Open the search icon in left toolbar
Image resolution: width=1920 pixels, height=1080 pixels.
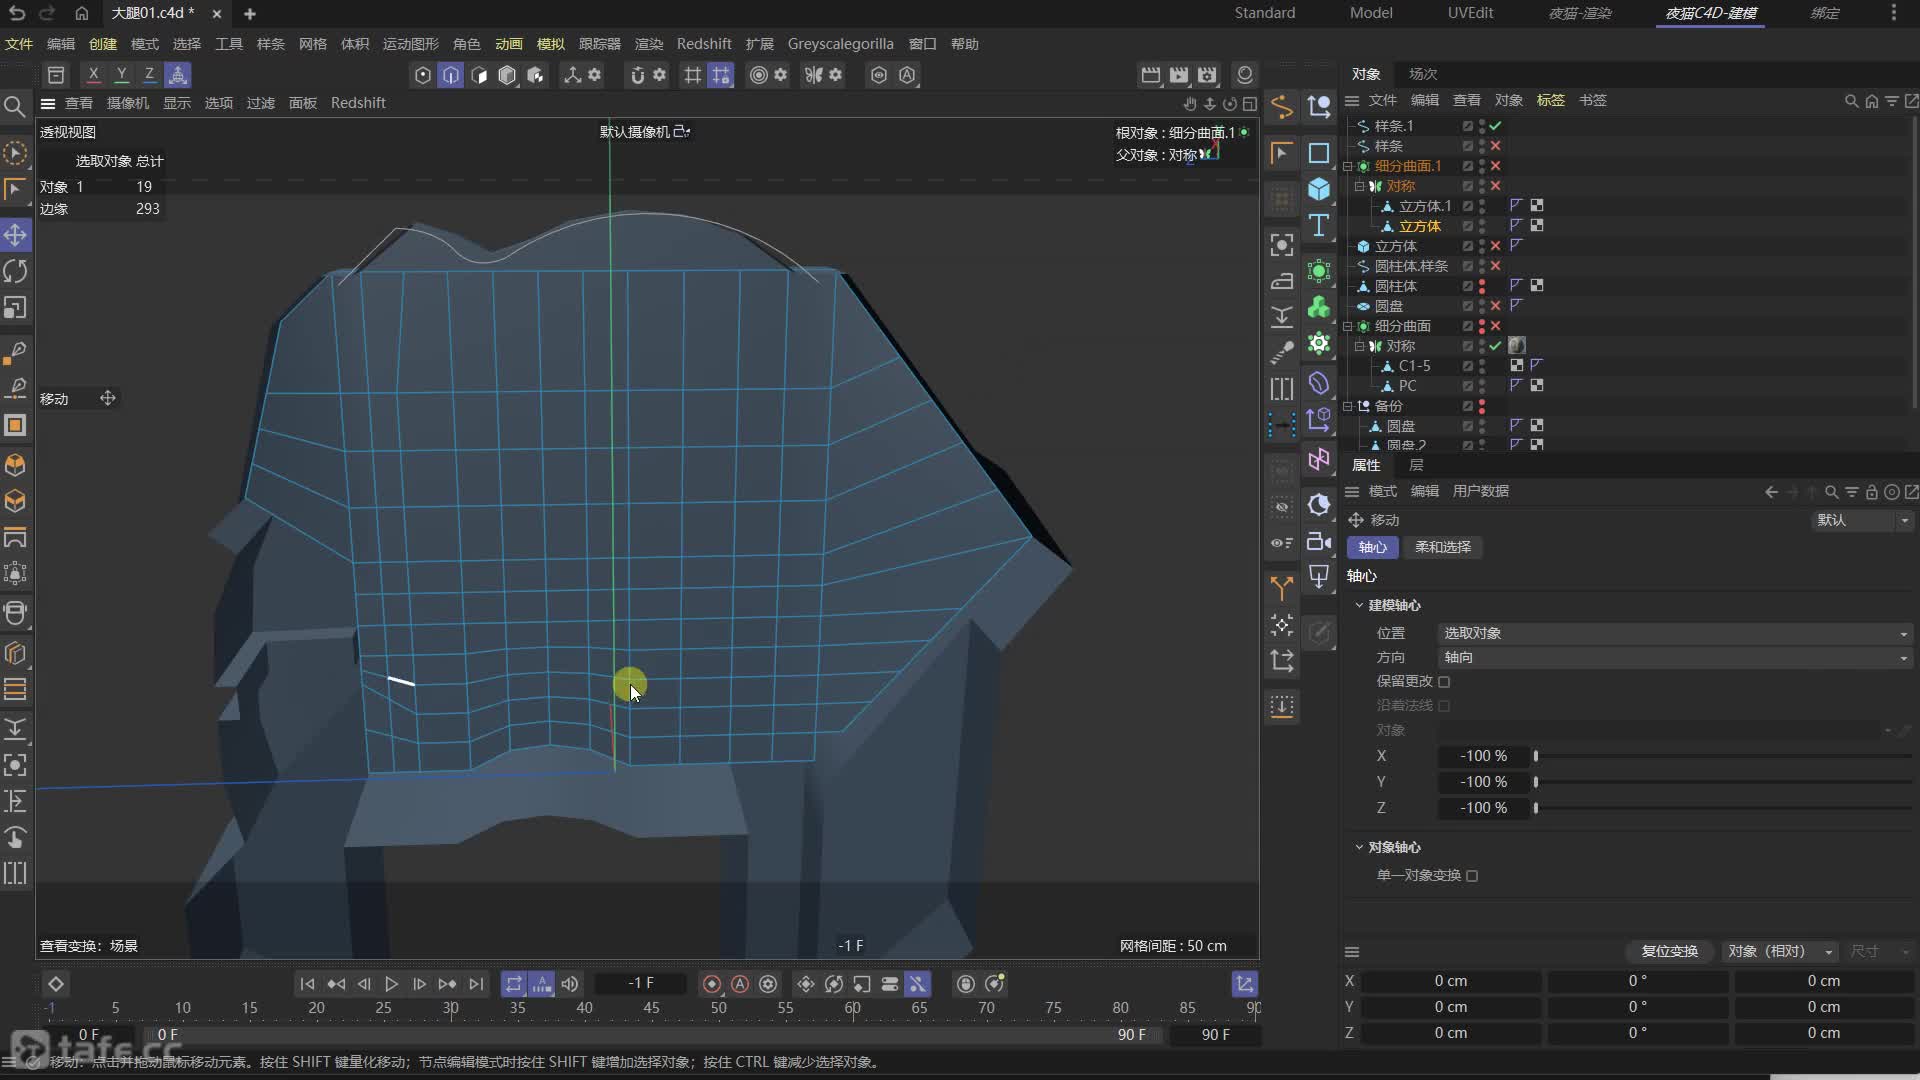click(x=15, y=106)
